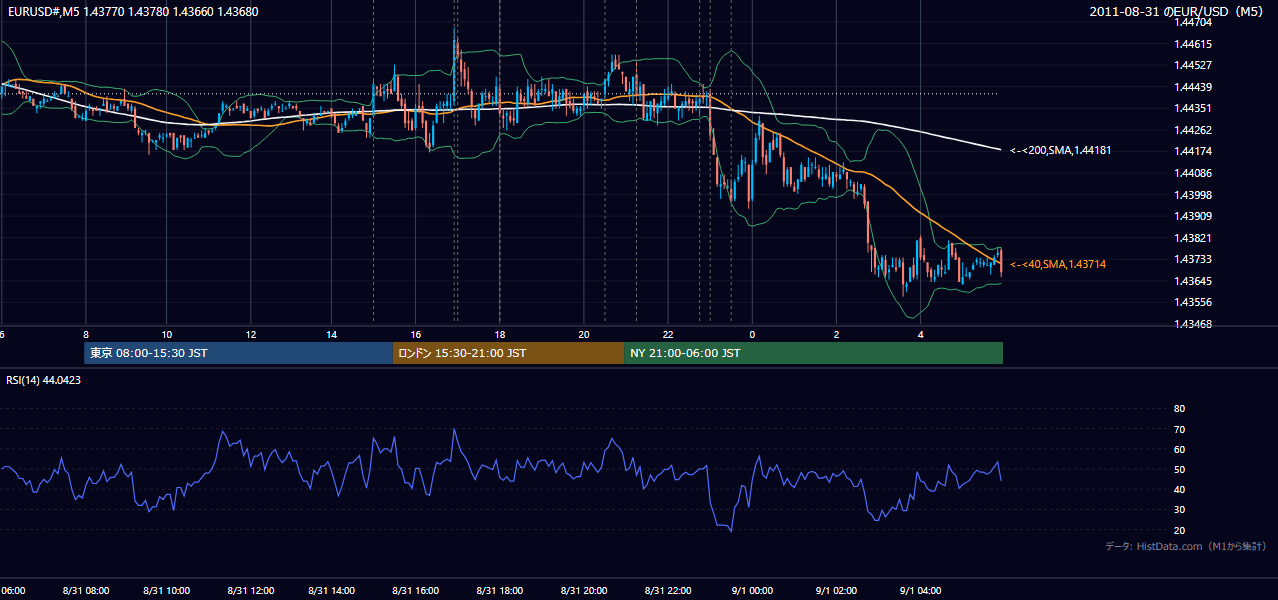Viewport: 1278px width, 600px height.
Task: Select the Tokyo 08:00-15:30 JST session bar
Action: (x=238, y=353)
